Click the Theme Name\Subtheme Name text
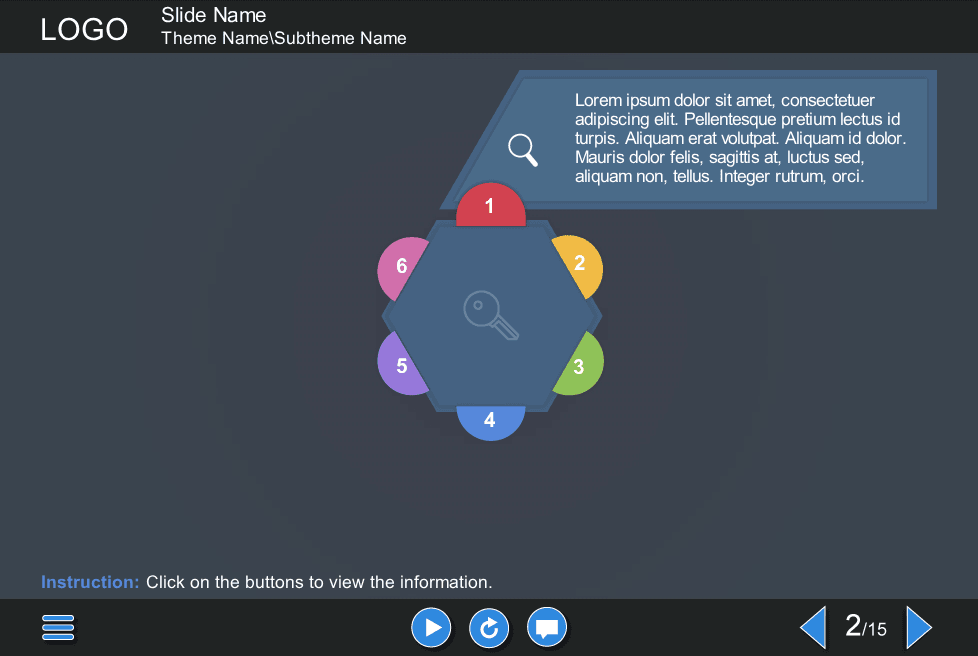Image resolution: width=978 pixels, height=656 pixels. pos(283,38)
